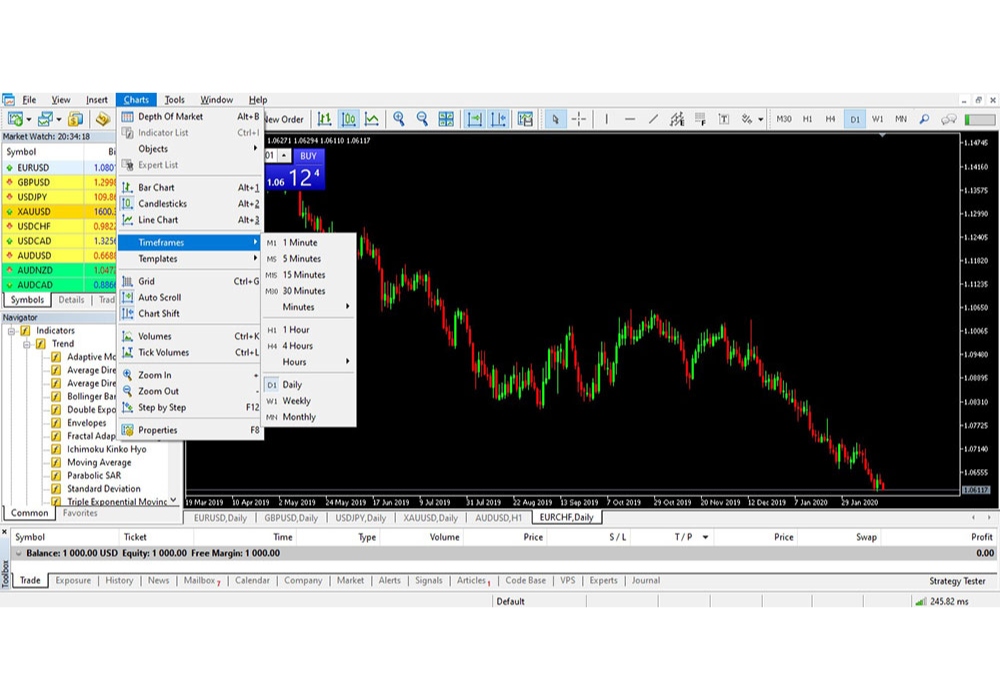Choose 1 Minute timeframe

point(309,242)
